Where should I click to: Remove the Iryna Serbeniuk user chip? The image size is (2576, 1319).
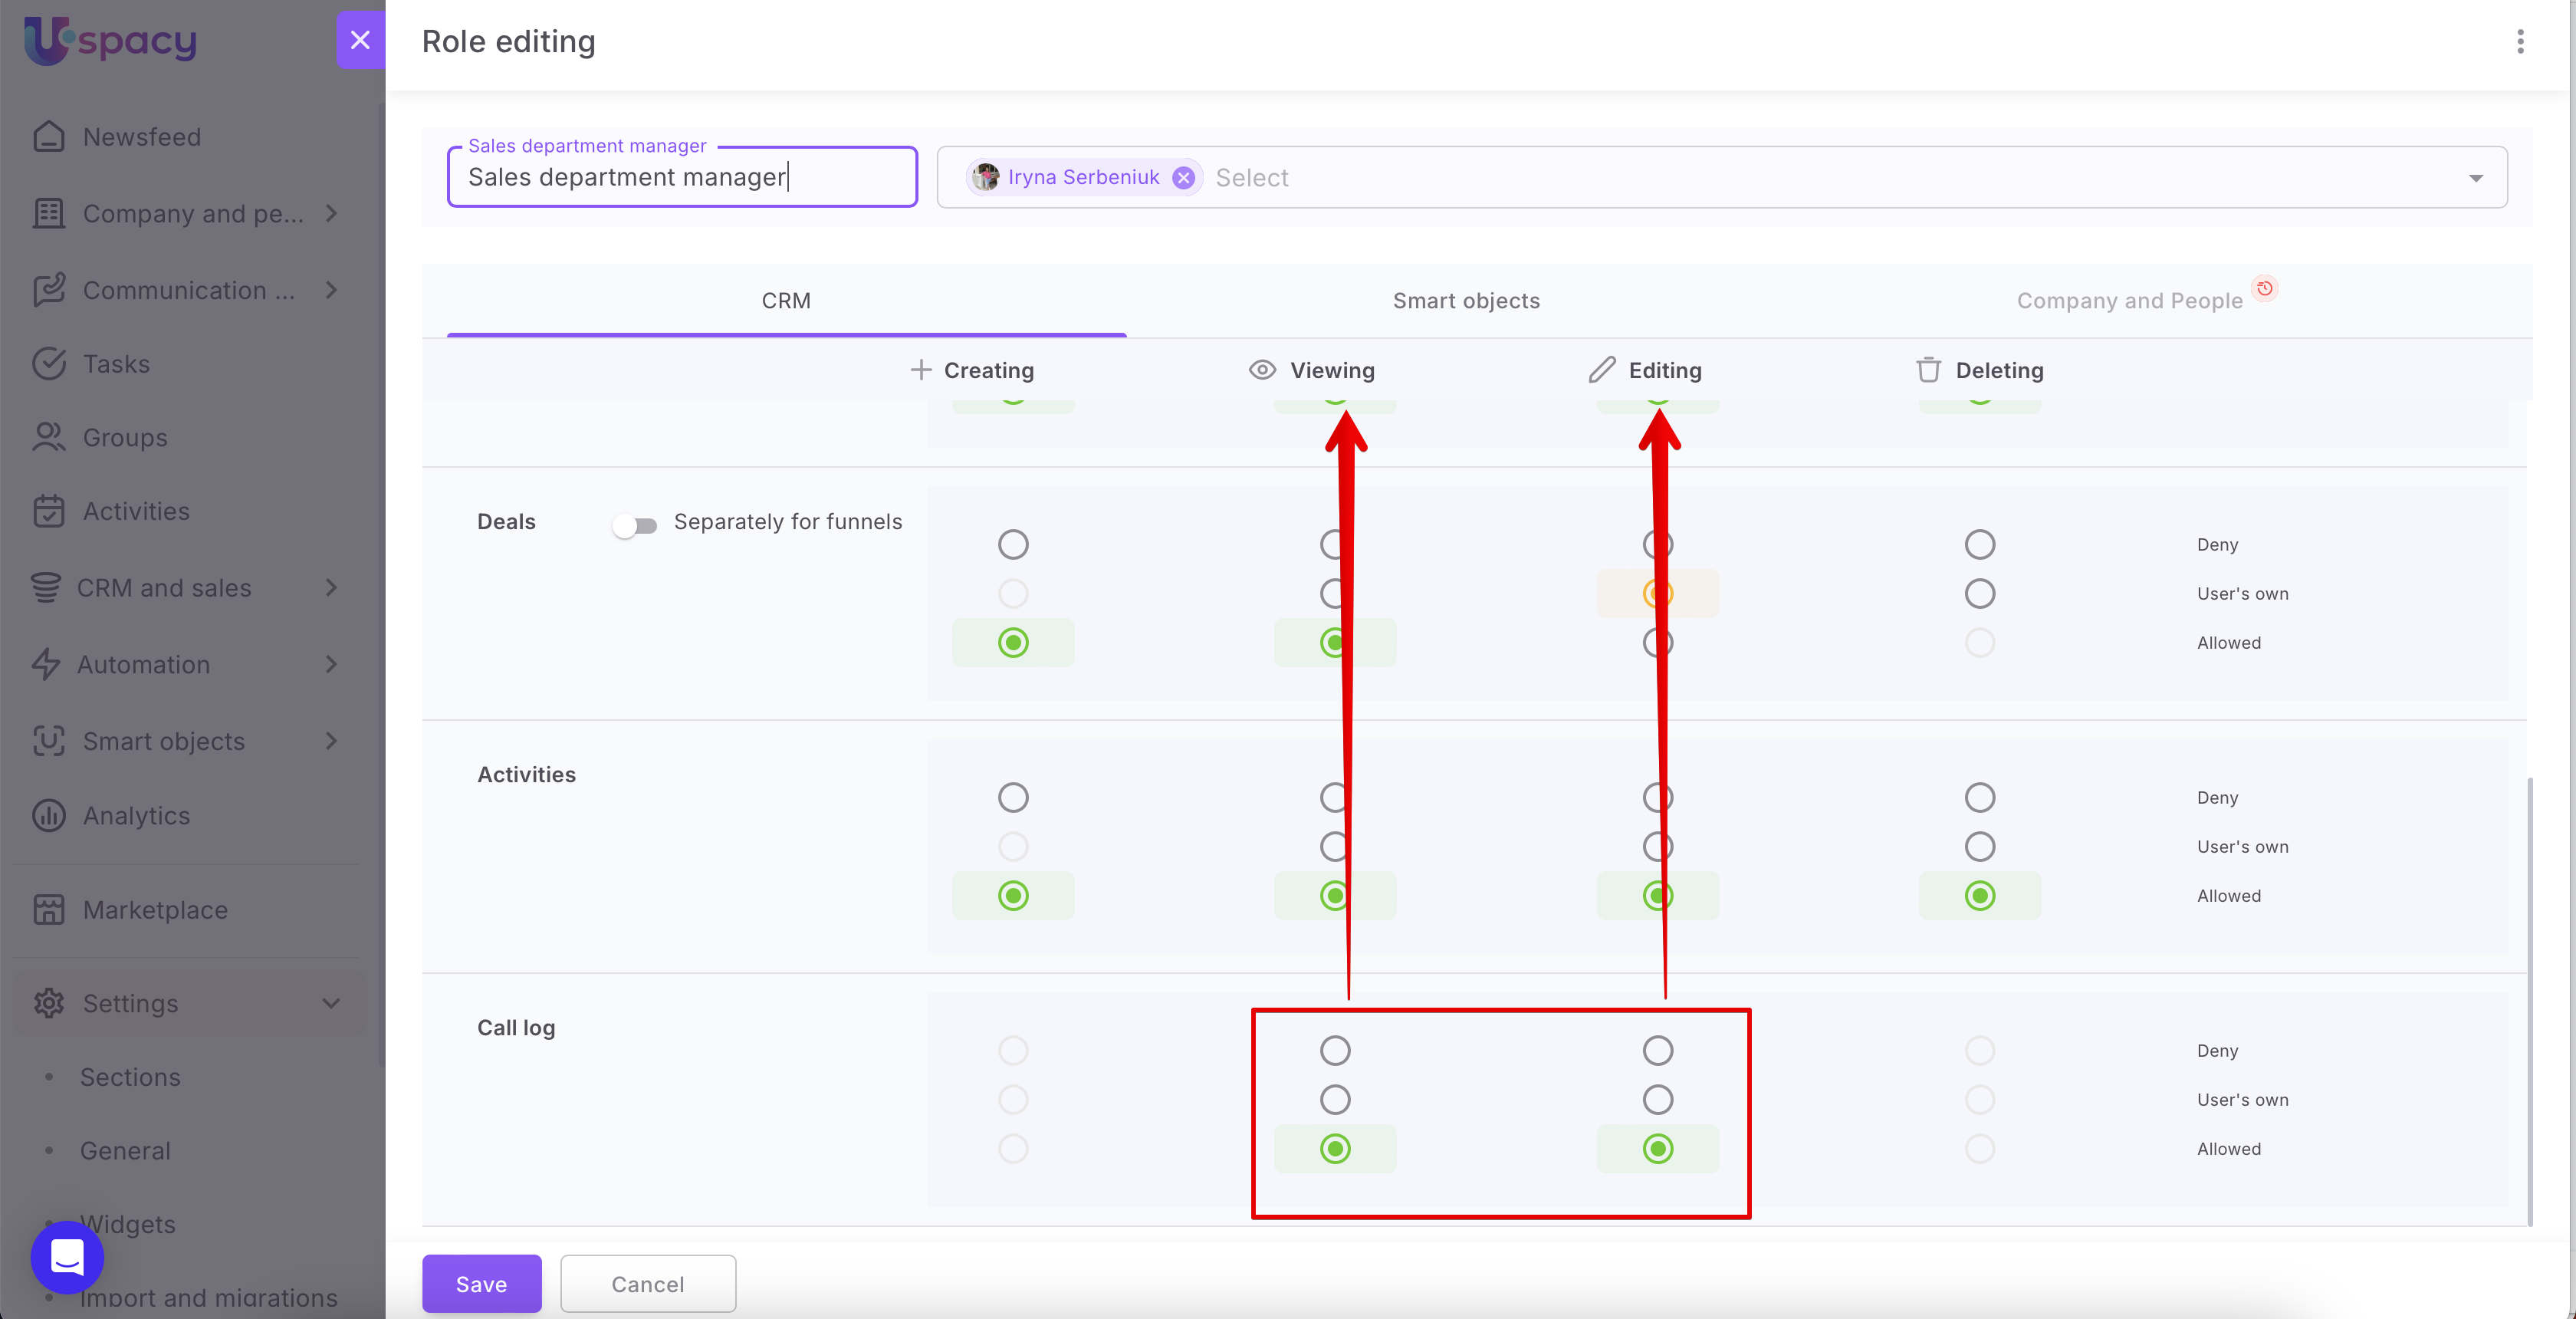pyautogui.click(x=1183, y=178)
